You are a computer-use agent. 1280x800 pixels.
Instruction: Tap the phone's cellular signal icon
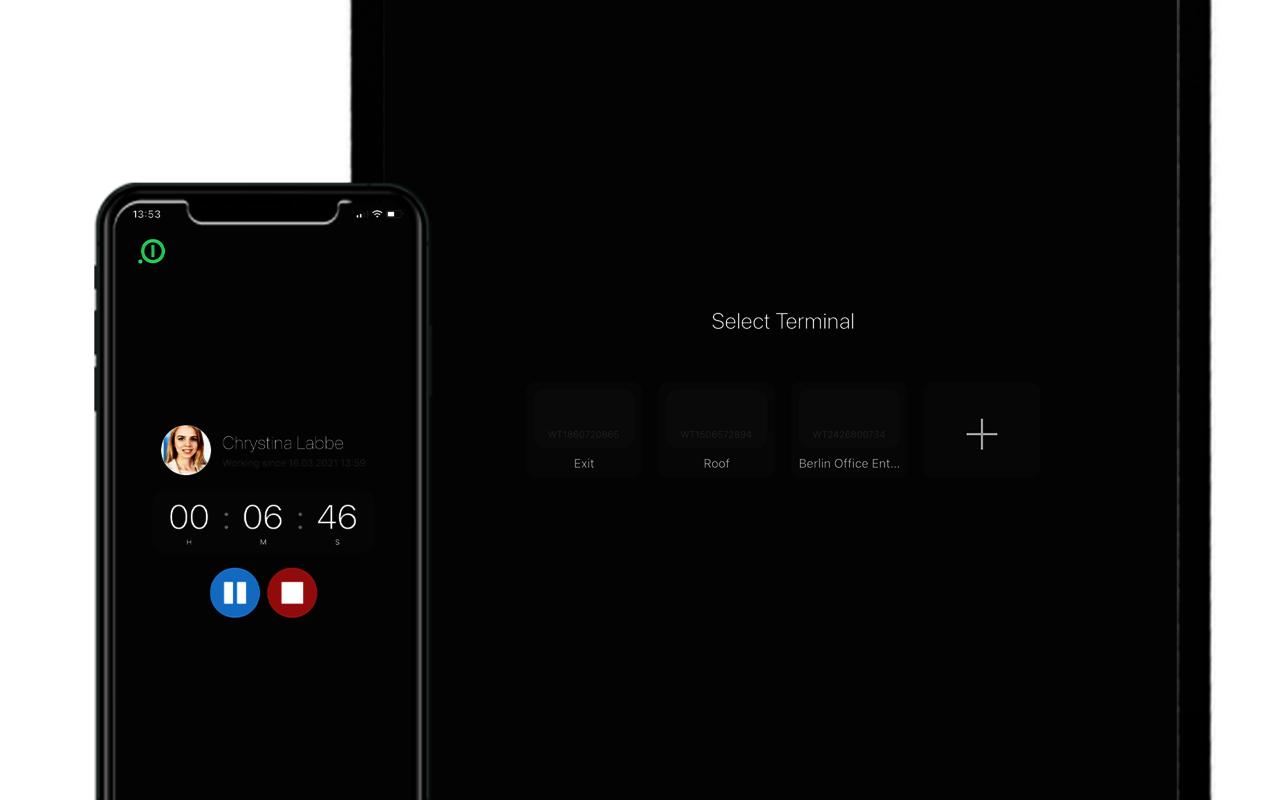click(x=360, y=215)
